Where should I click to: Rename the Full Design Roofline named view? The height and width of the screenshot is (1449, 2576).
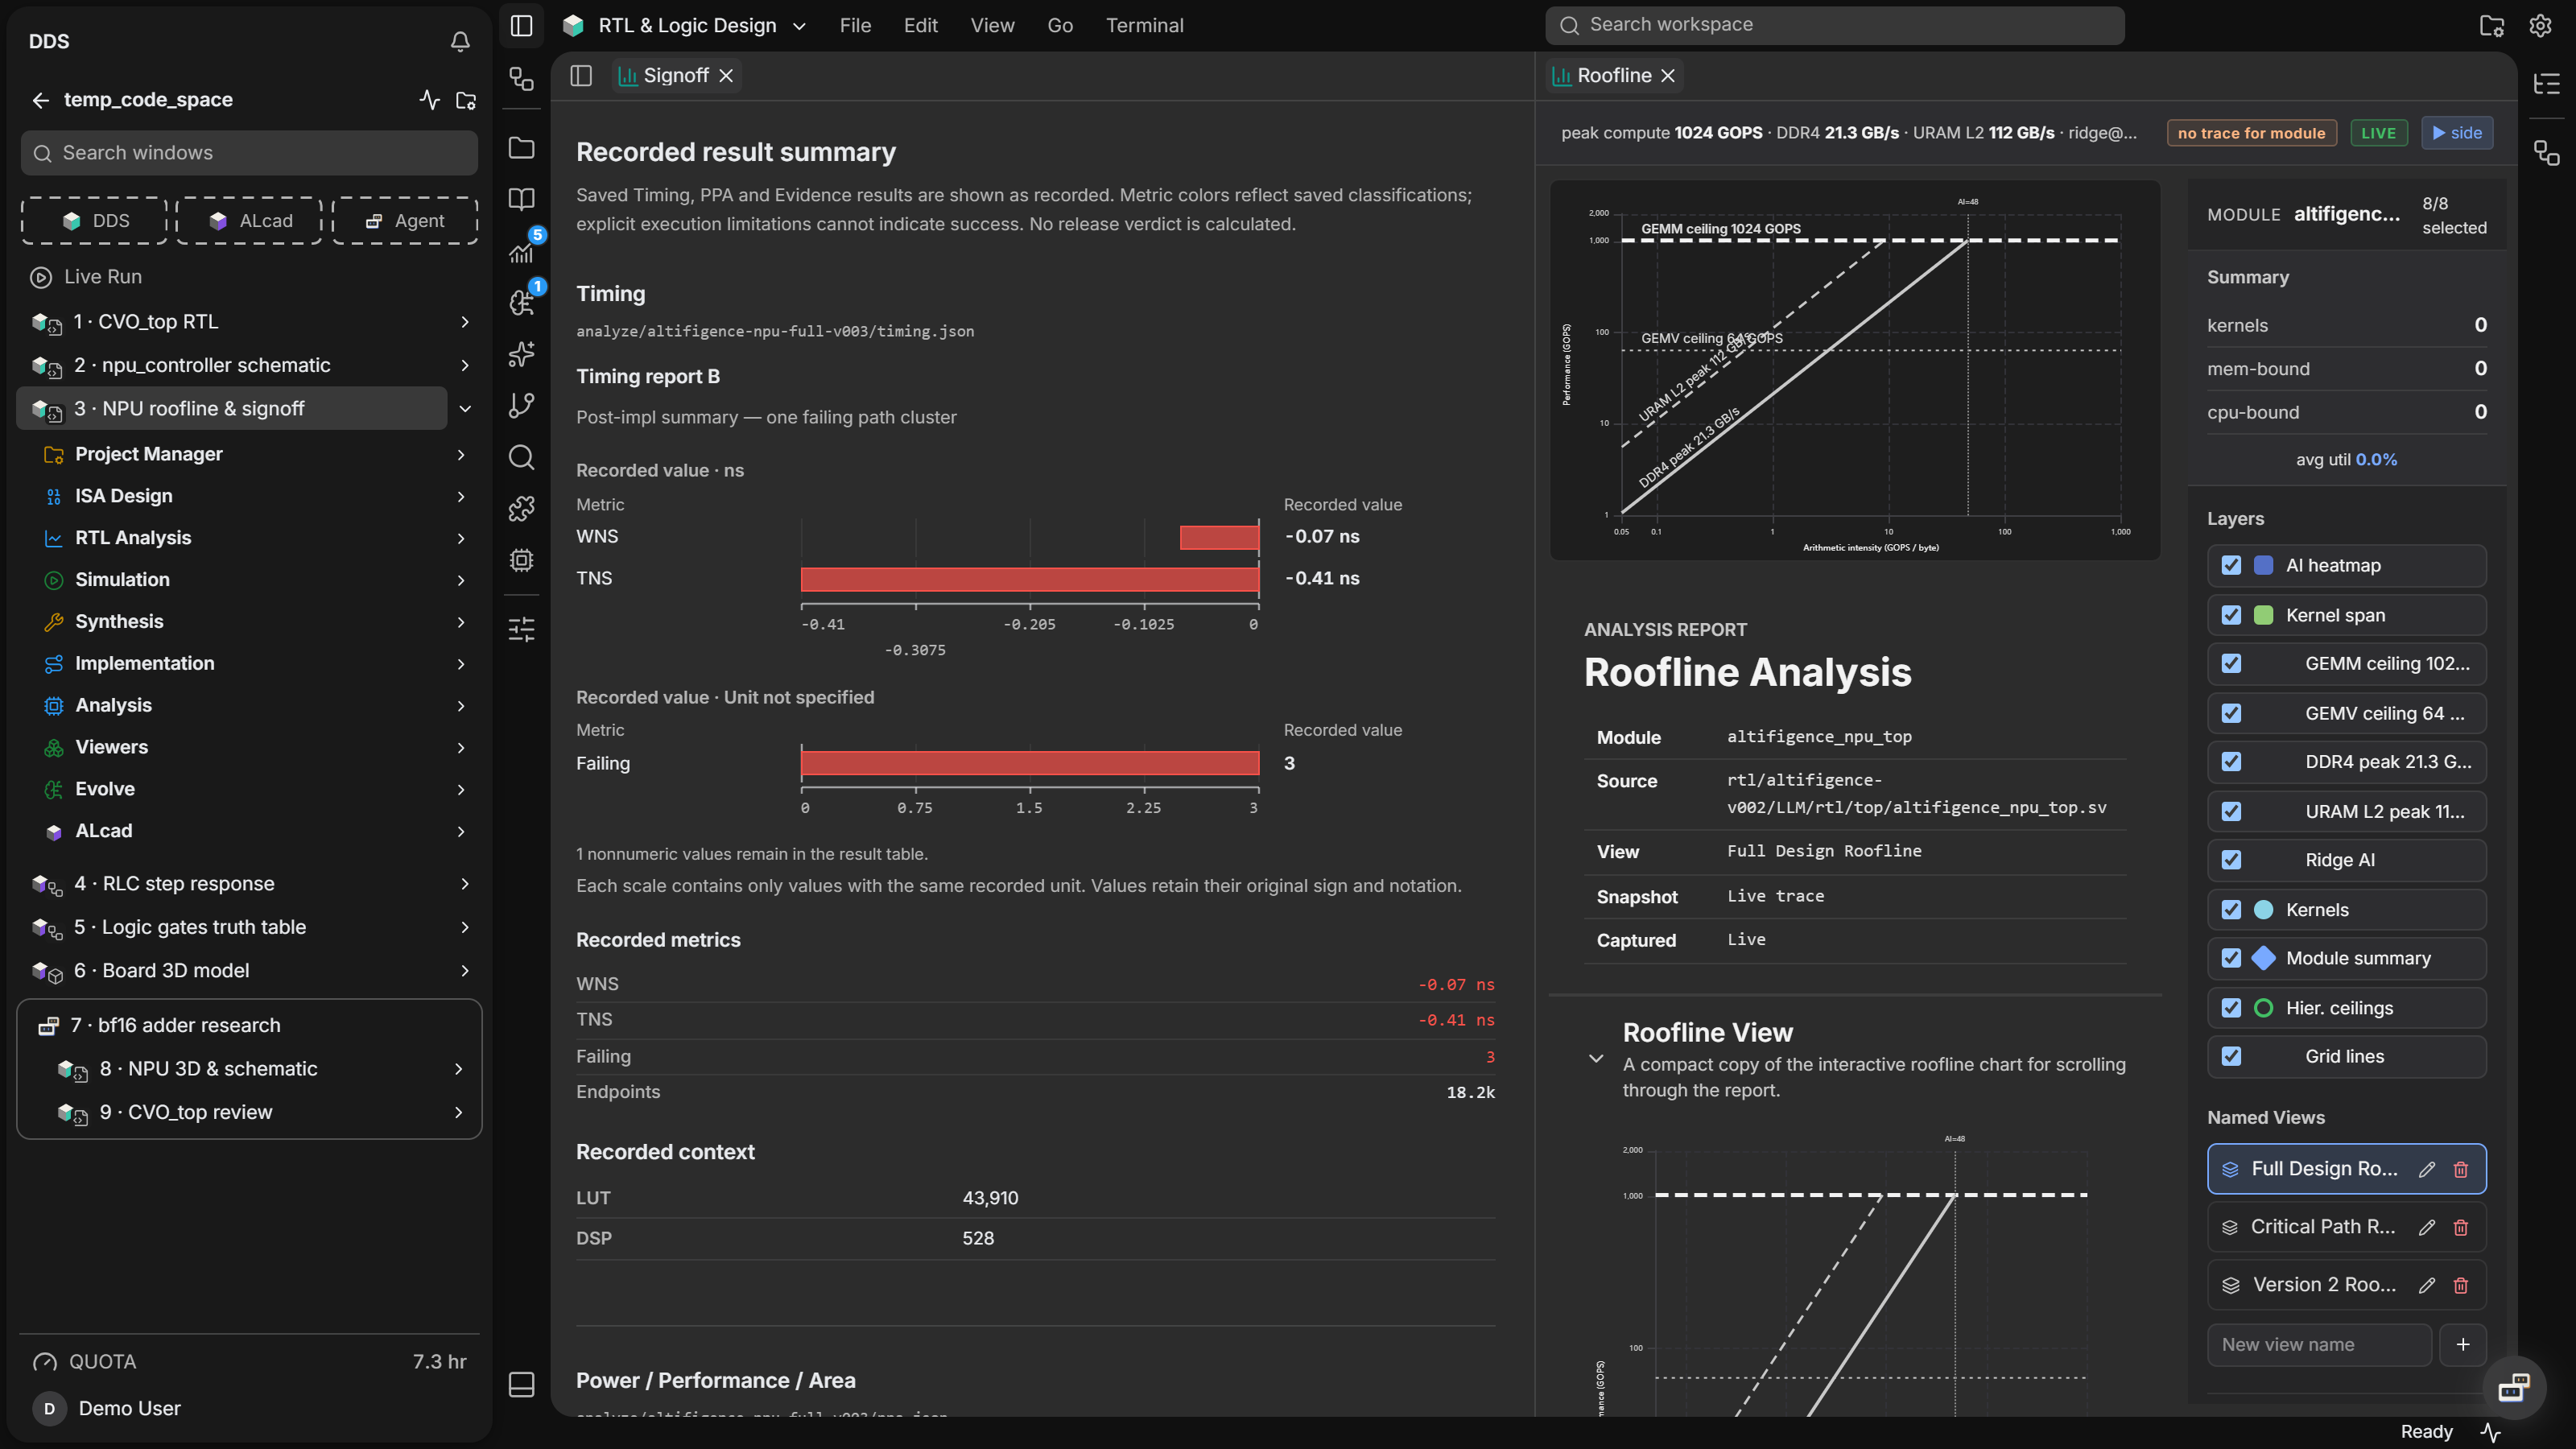point(2426,1169)
